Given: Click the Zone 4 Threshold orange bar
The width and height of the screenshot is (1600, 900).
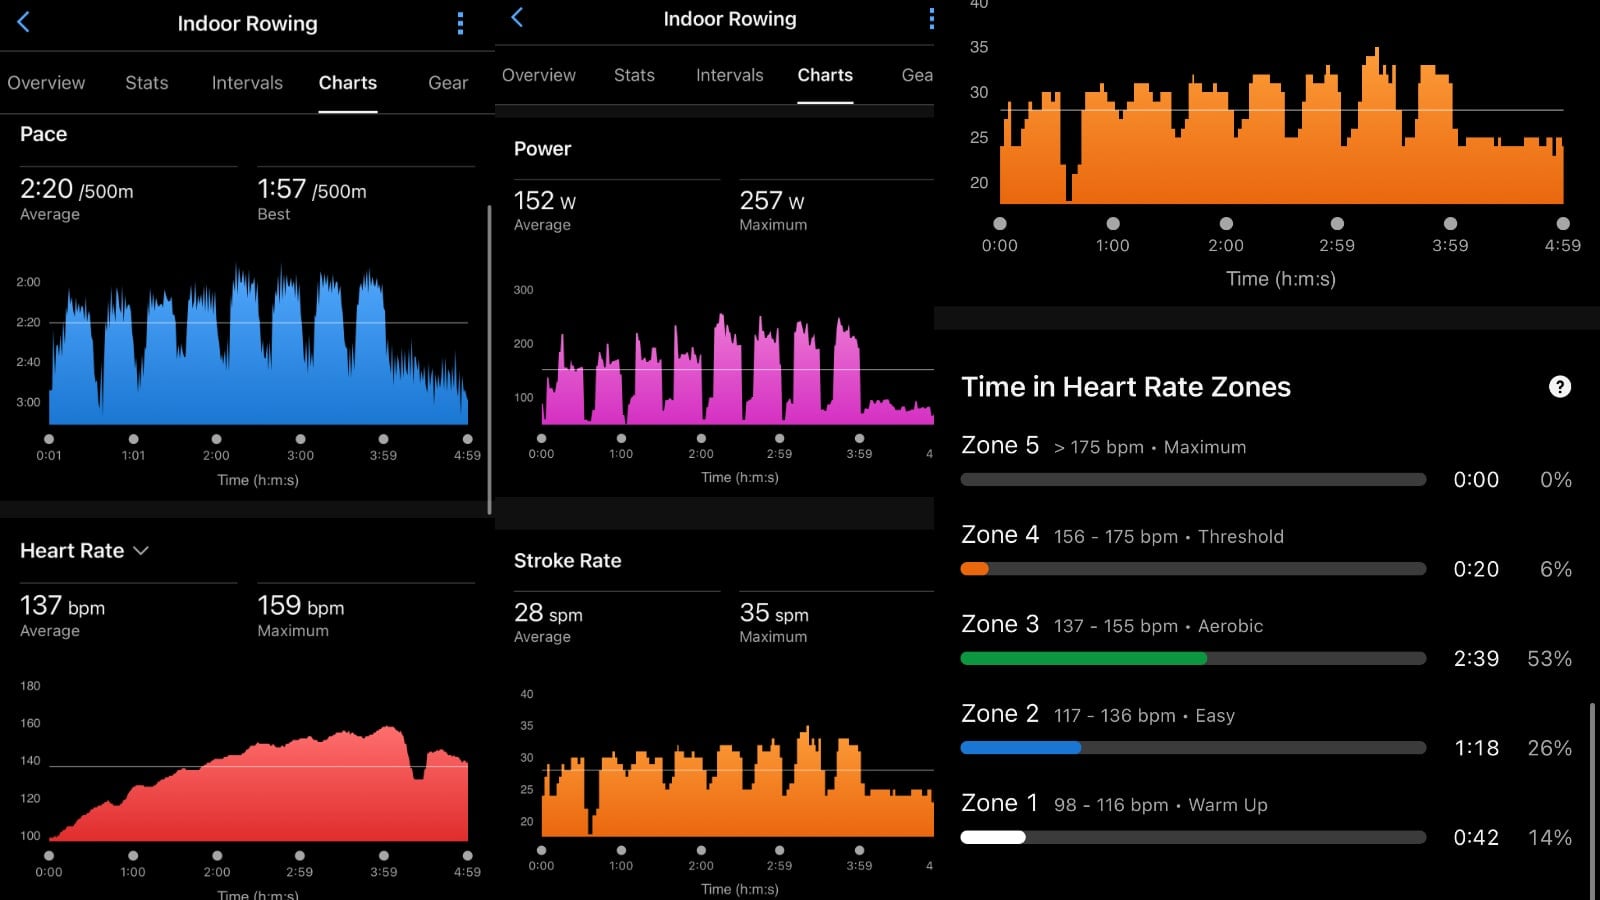Looking at the screenshot, I should [x=974, y=569].
